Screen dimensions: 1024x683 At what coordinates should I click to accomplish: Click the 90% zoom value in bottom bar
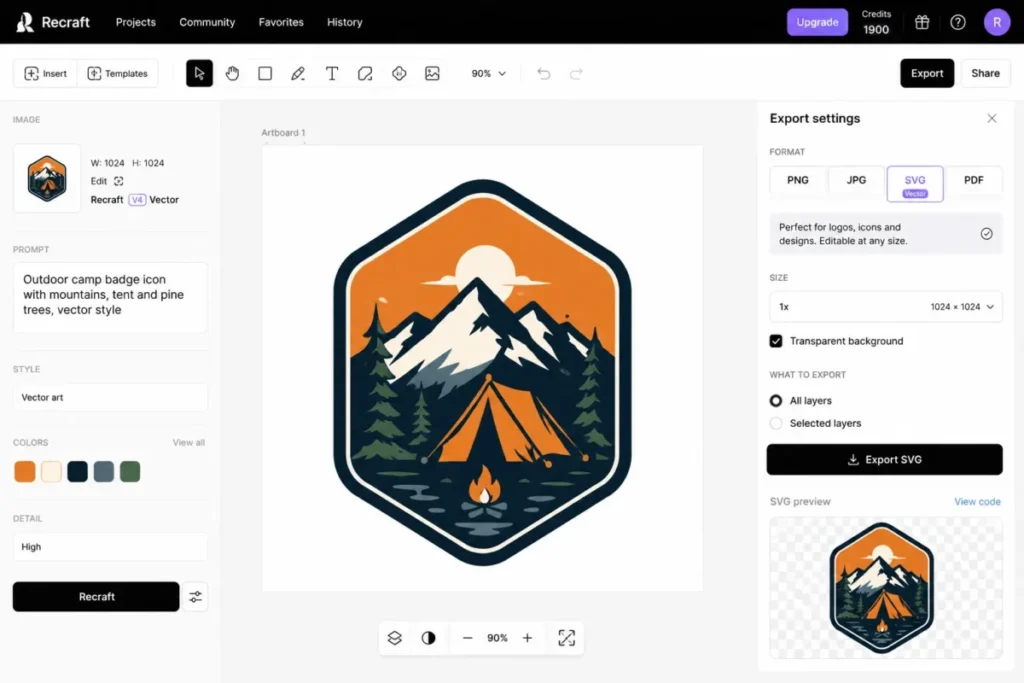point(497,638)
